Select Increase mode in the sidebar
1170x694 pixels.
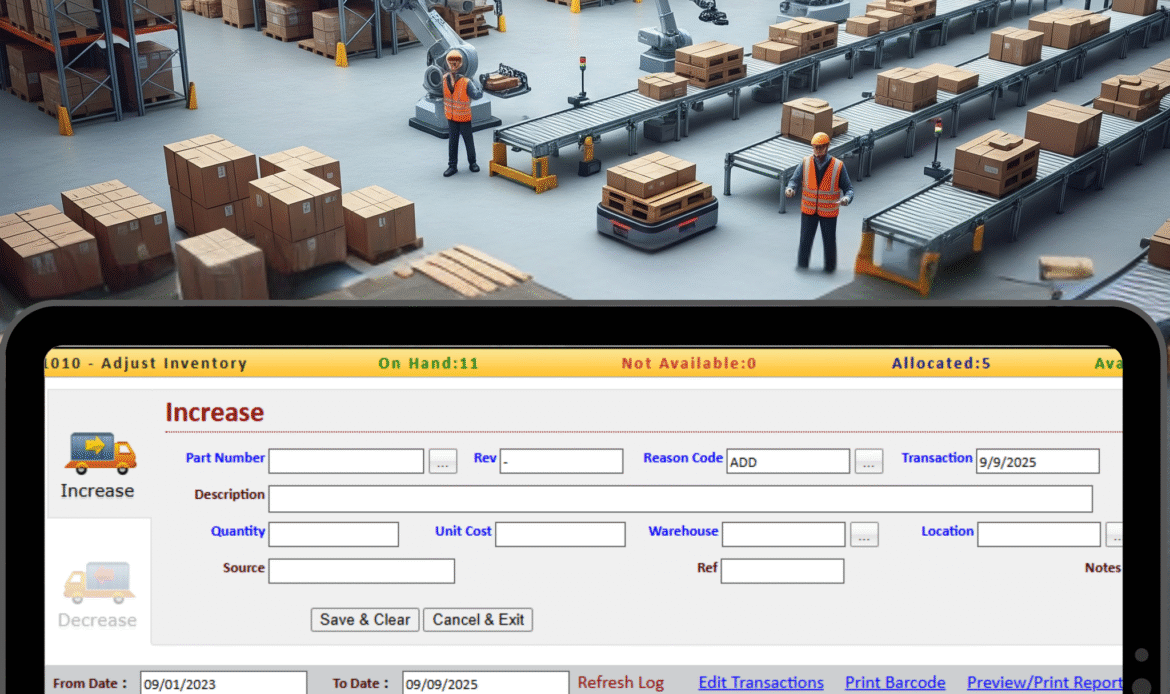(x=96, y=465)
